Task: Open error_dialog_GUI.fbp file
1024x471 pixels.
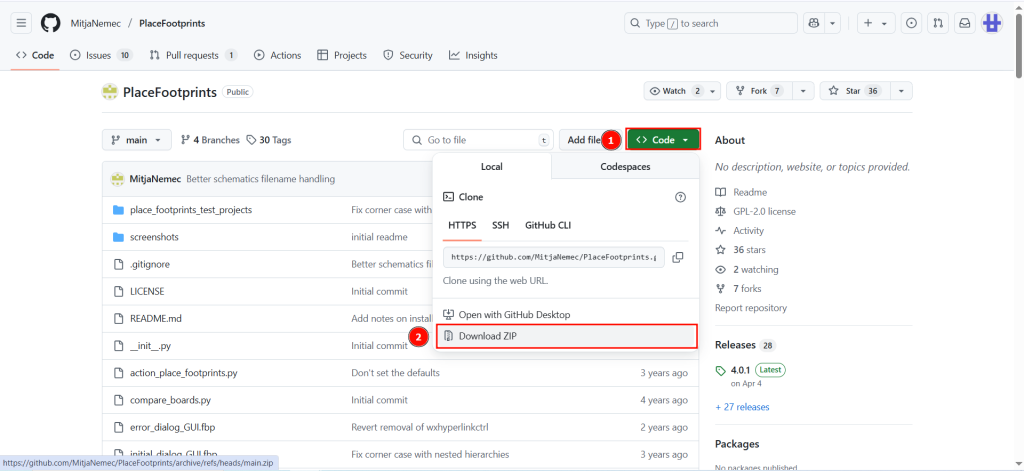Action: (171, 427)
